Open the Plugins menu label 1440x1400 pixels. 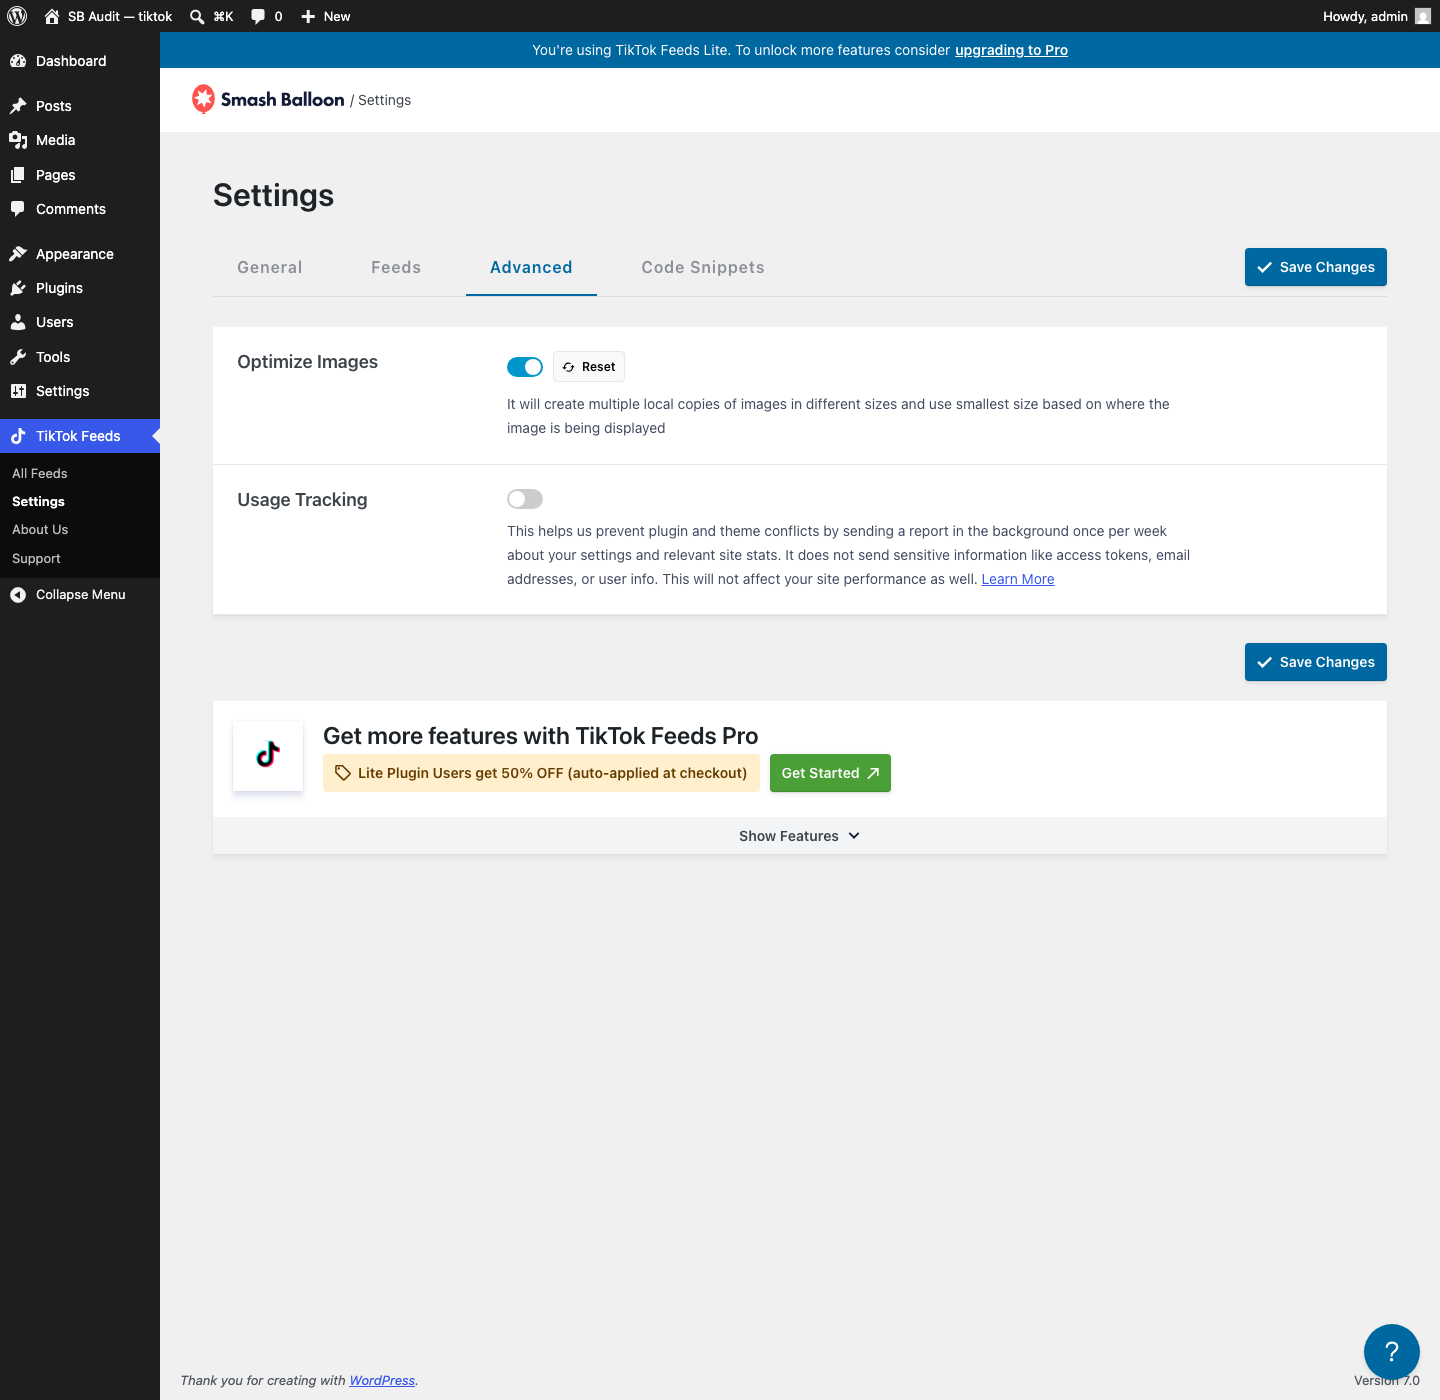[60, 288]
